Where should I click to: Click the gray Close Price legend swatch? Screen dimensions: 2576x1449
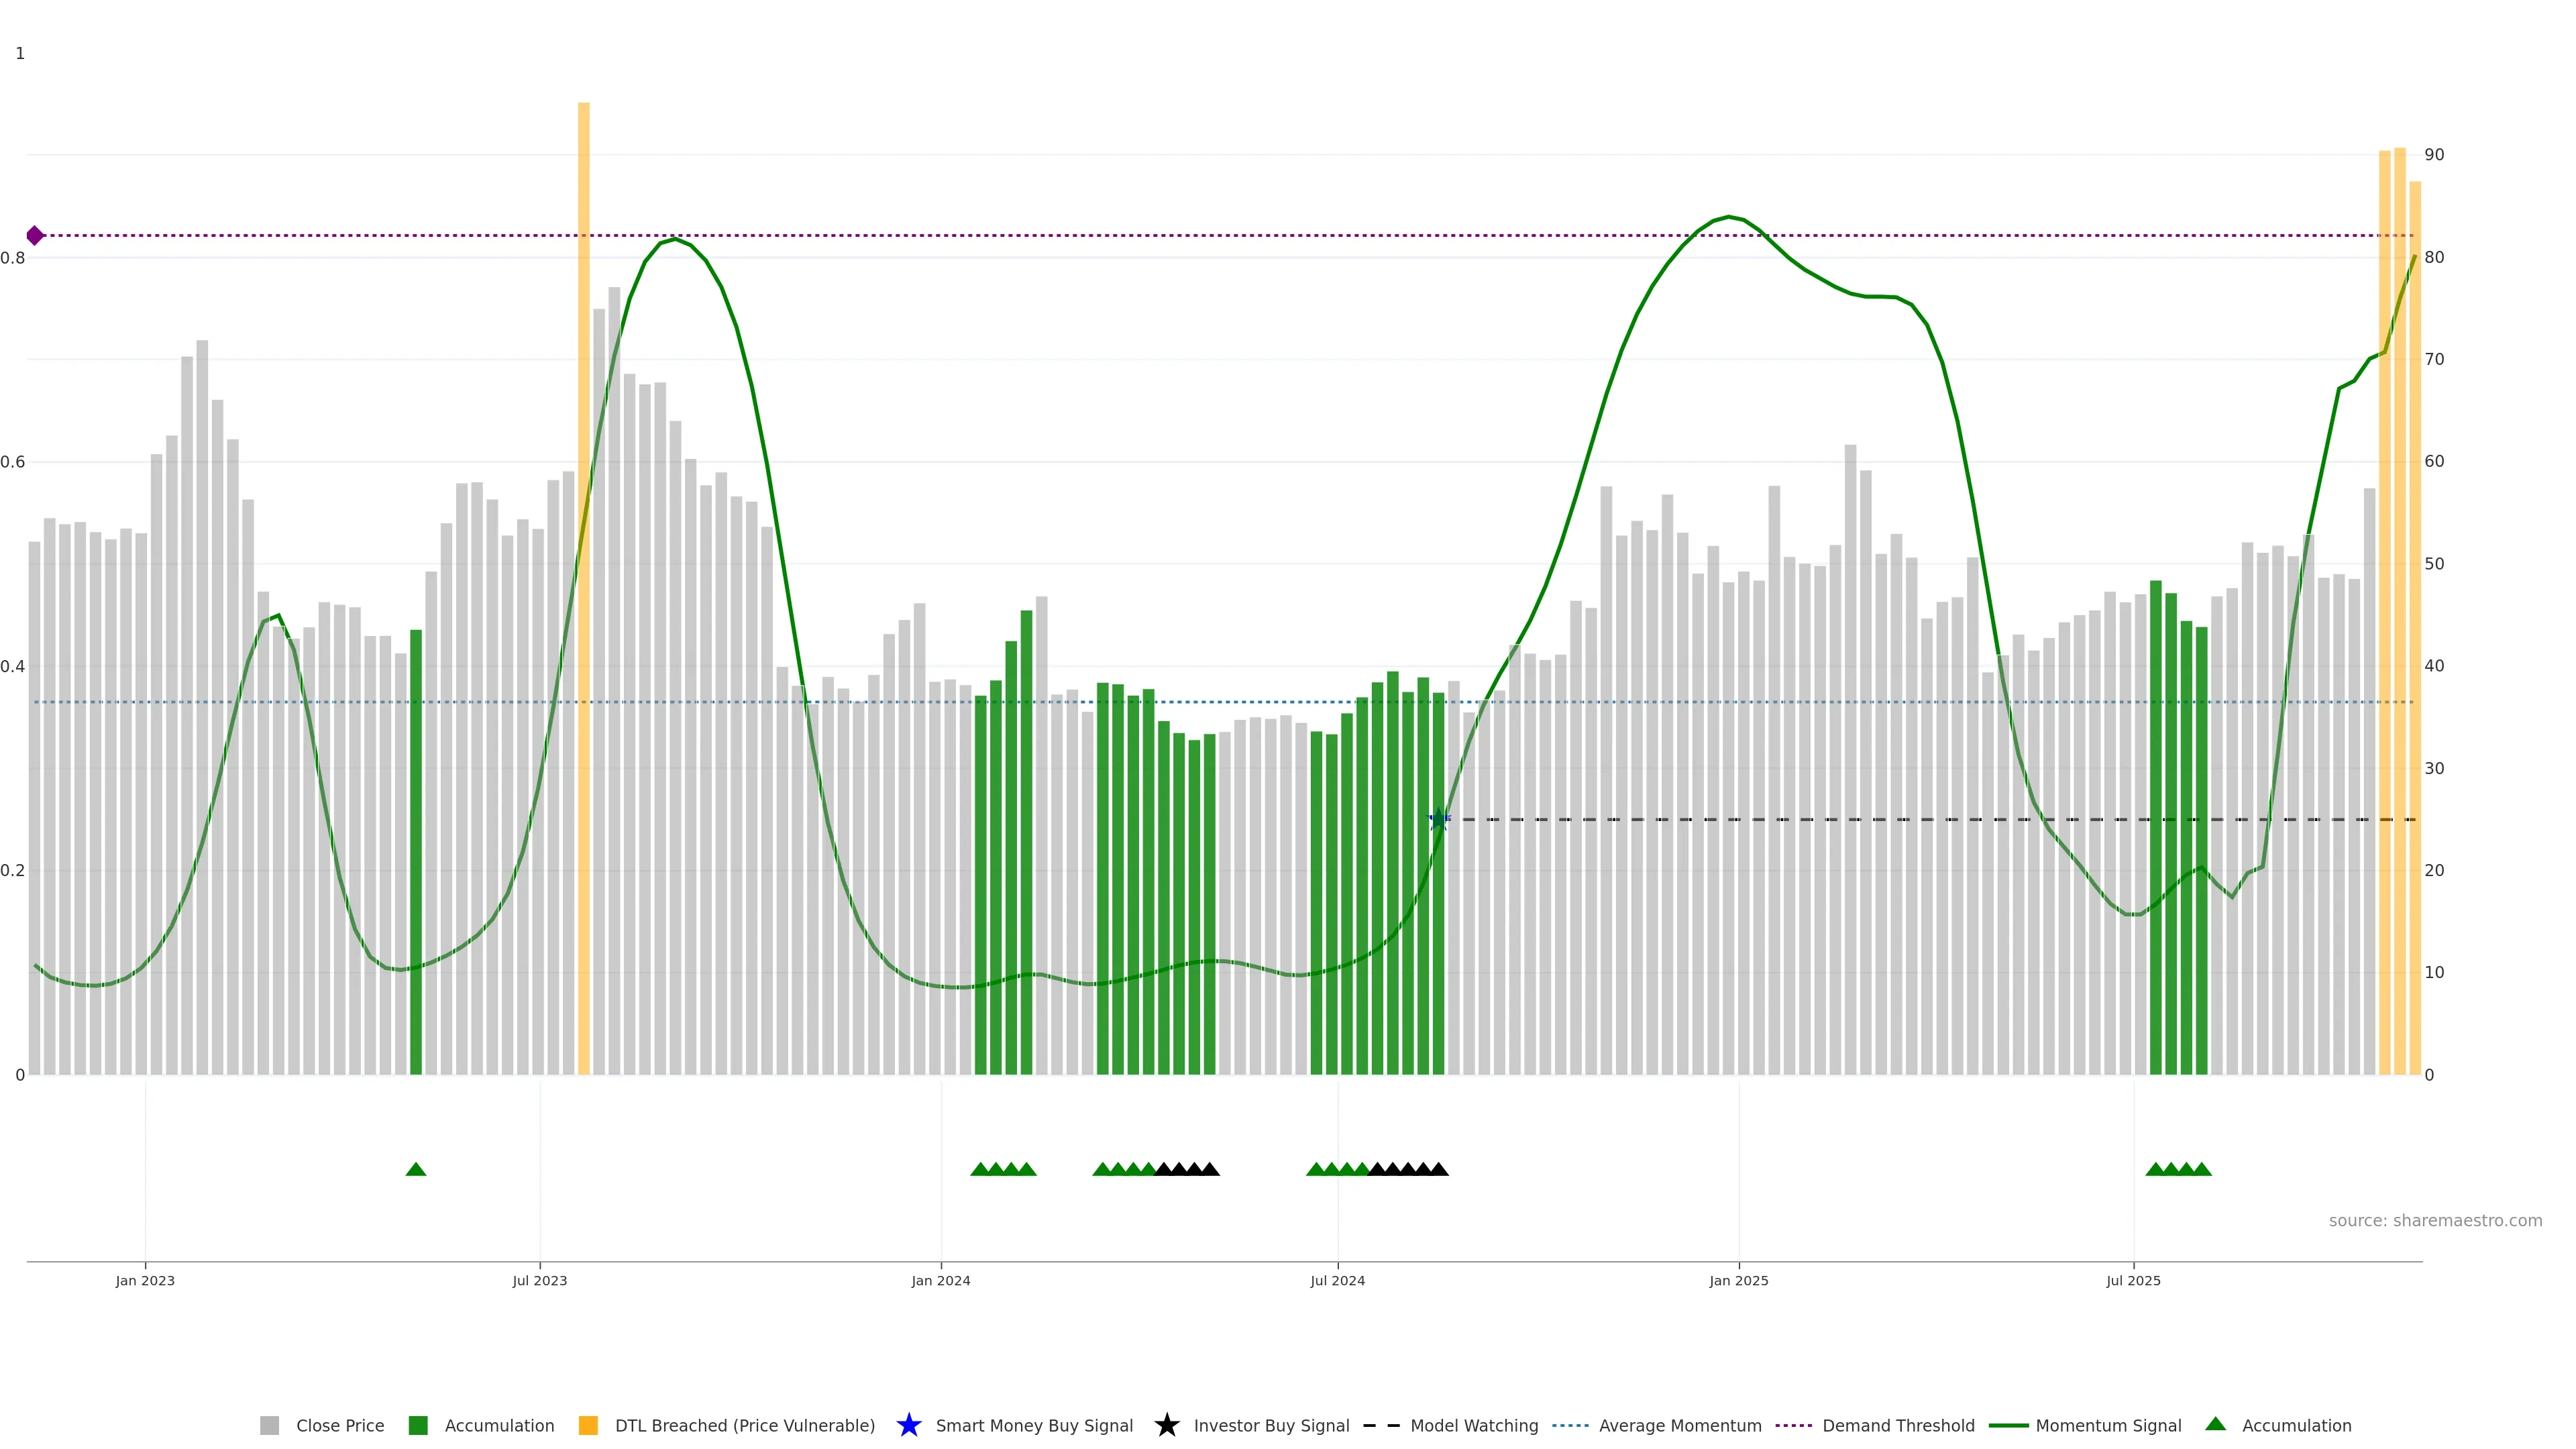[x=269, y=1425]
